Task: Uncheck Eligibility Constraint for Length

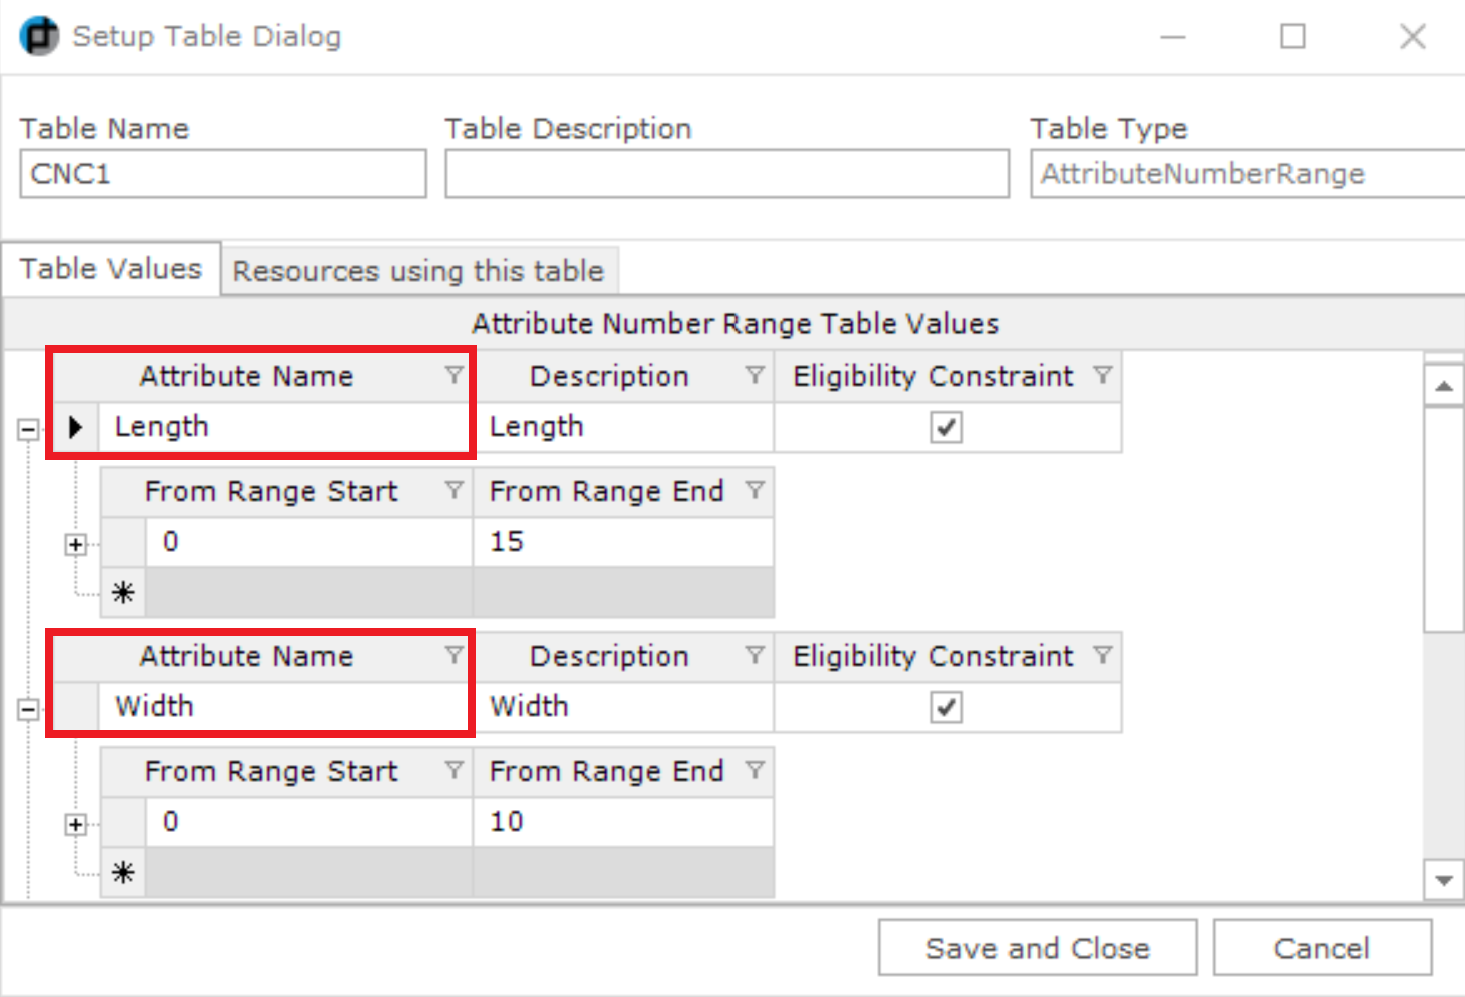Action: pos(946,427)
